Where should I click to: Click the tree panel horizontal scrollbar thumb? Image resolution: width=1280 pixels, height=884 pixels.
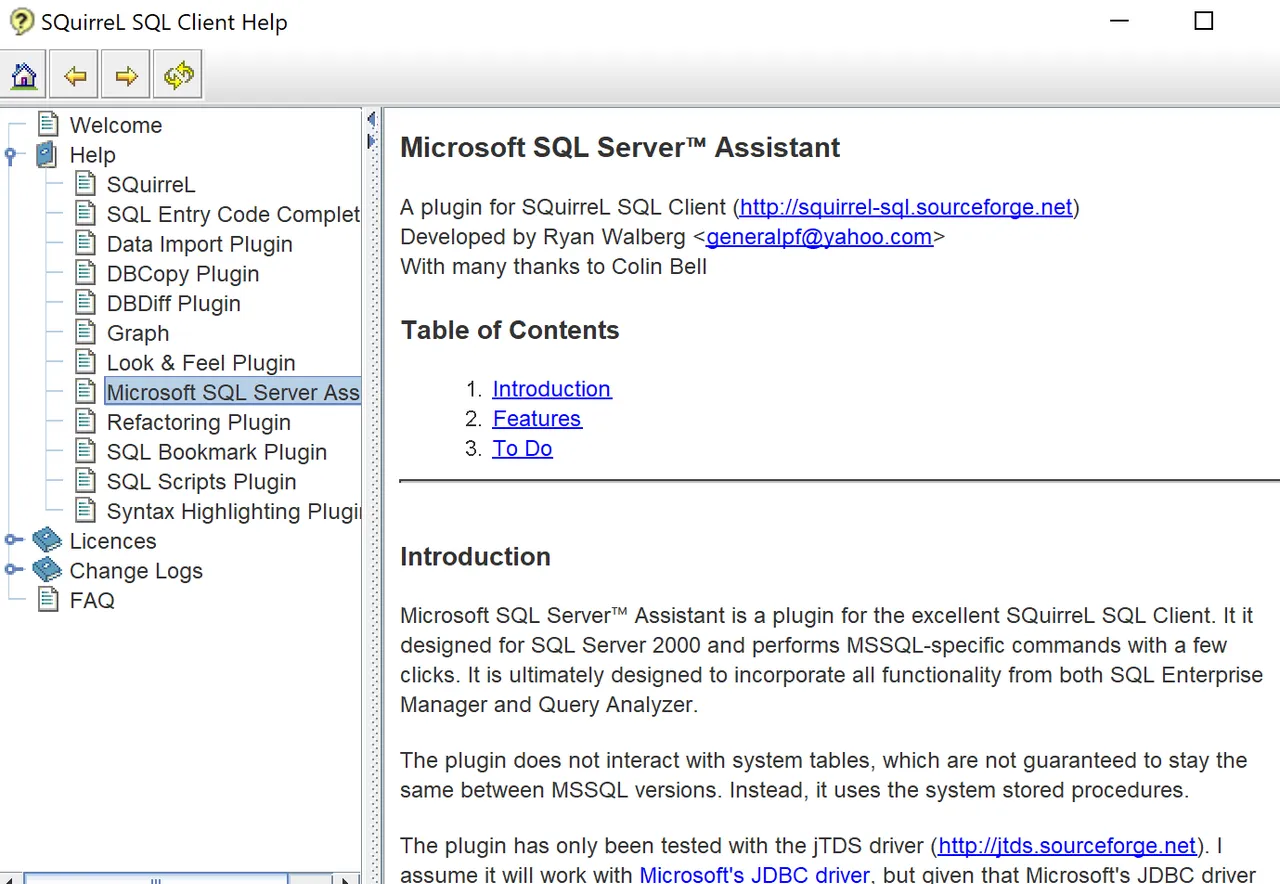[x=155, y=879]
